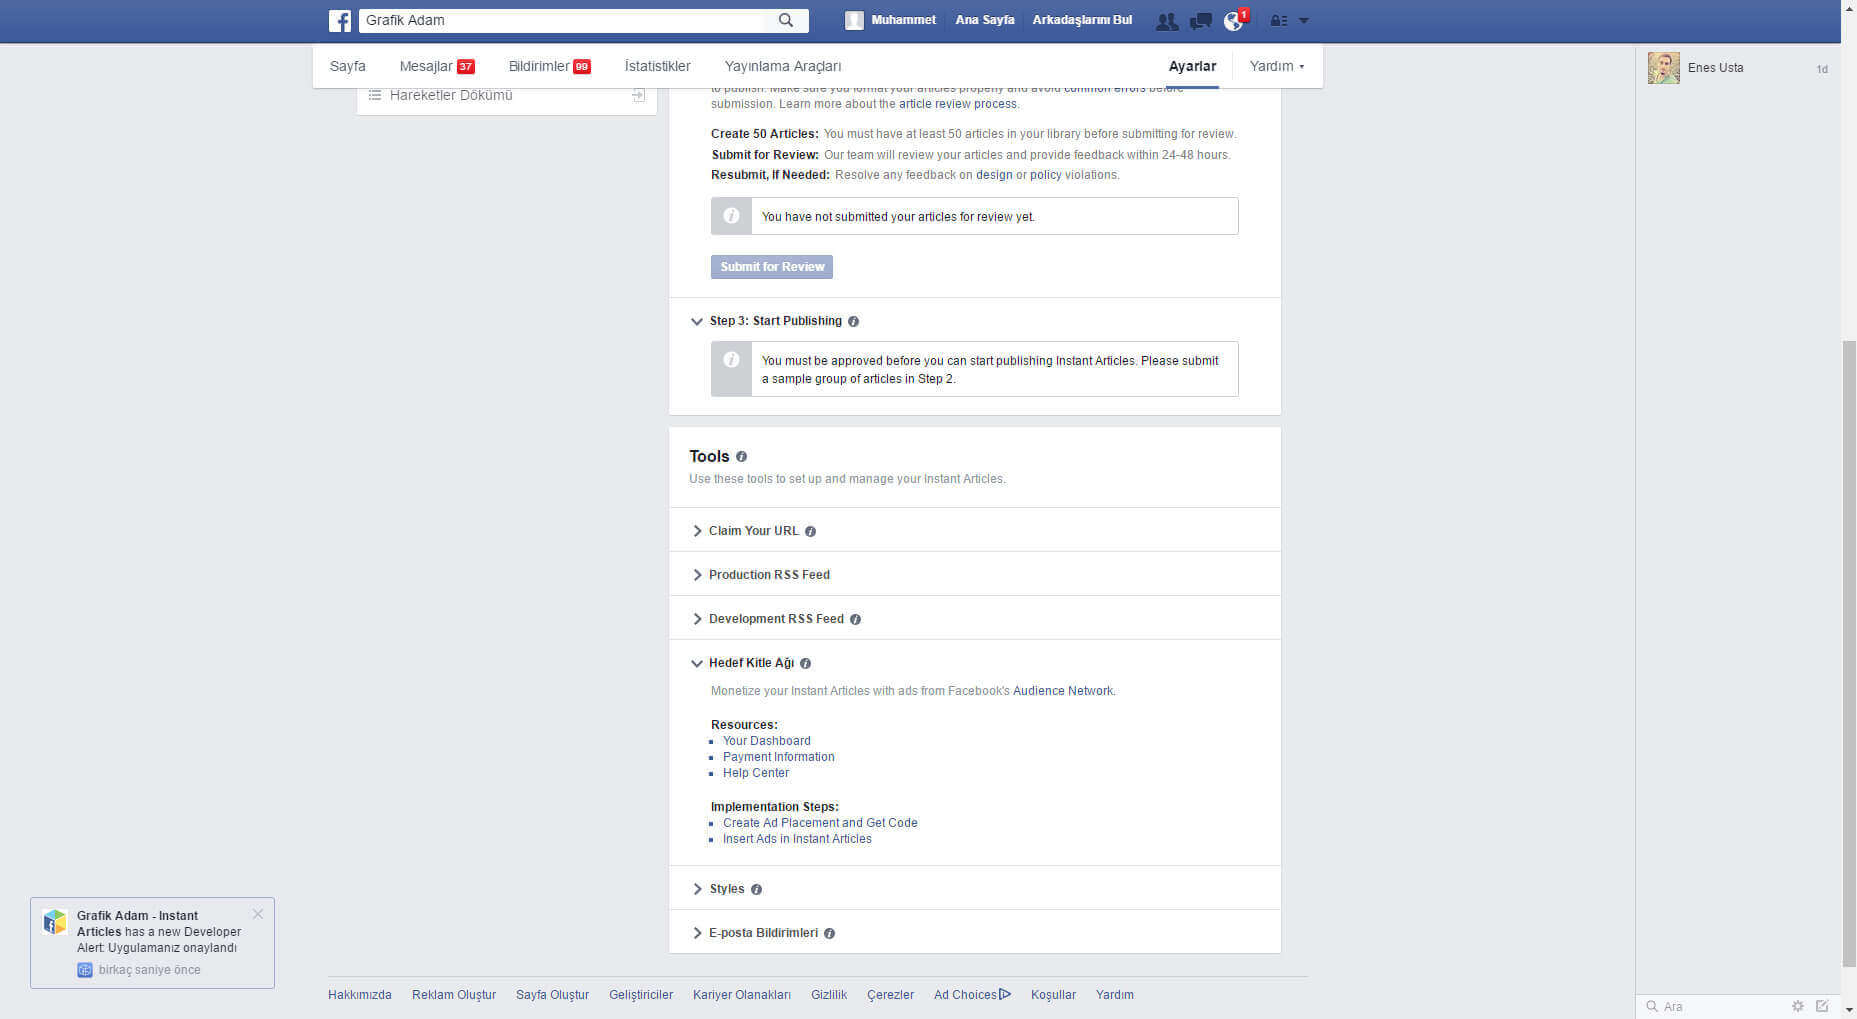1857x1019 pixels.
Task: Open the Bildirimler tab
Action: click(549, 66)
